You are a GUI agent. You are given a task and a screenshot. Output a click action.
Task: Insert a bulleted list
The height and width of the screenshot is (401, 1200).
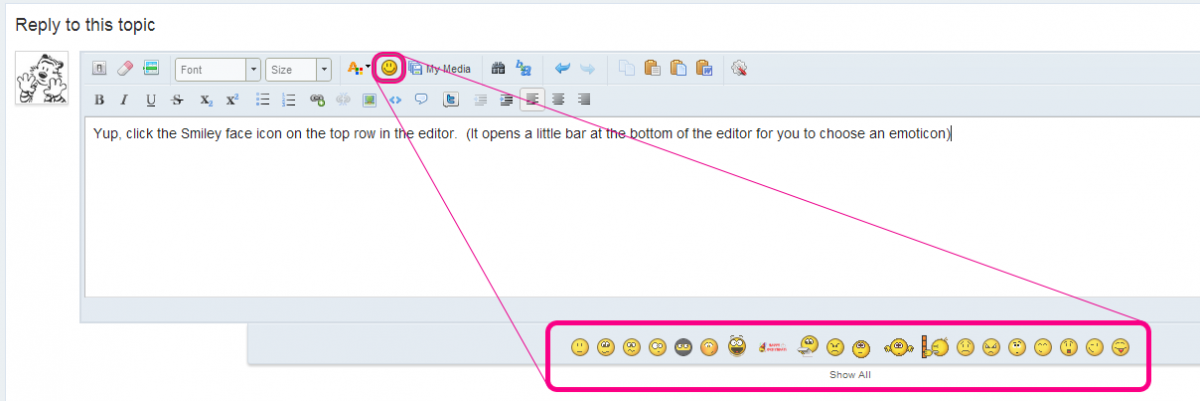click(264, 100)
